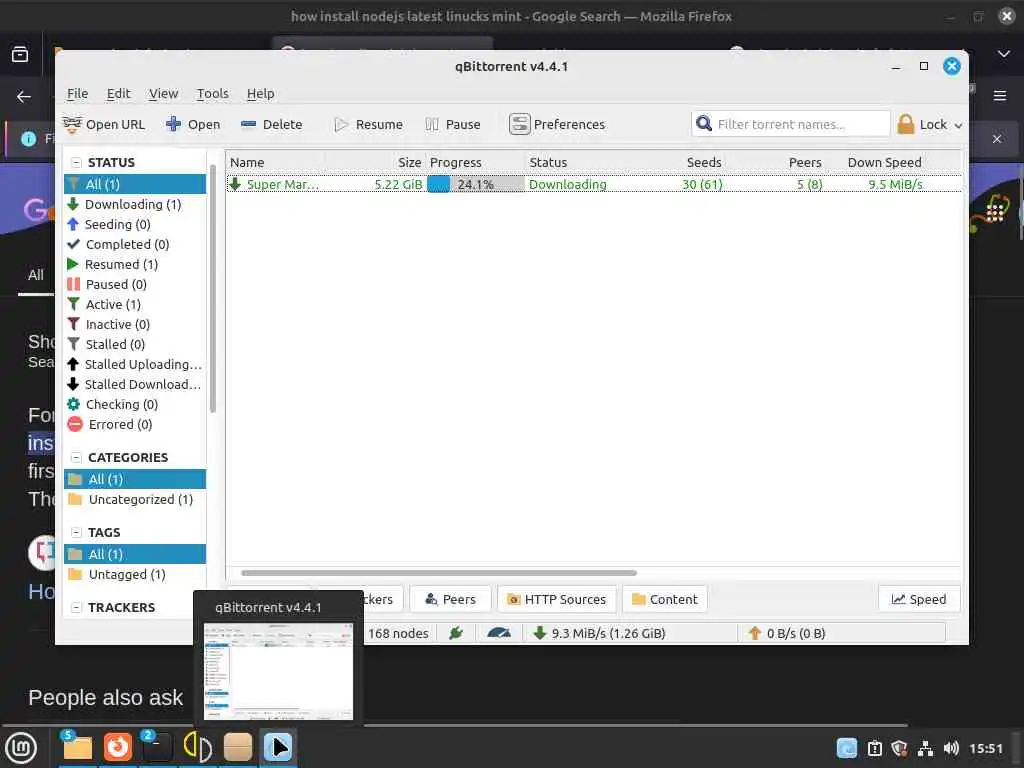Filter by Downloading (1) status
The width and height of the screenshot is (1024, 768).
(x=135, y=204)
